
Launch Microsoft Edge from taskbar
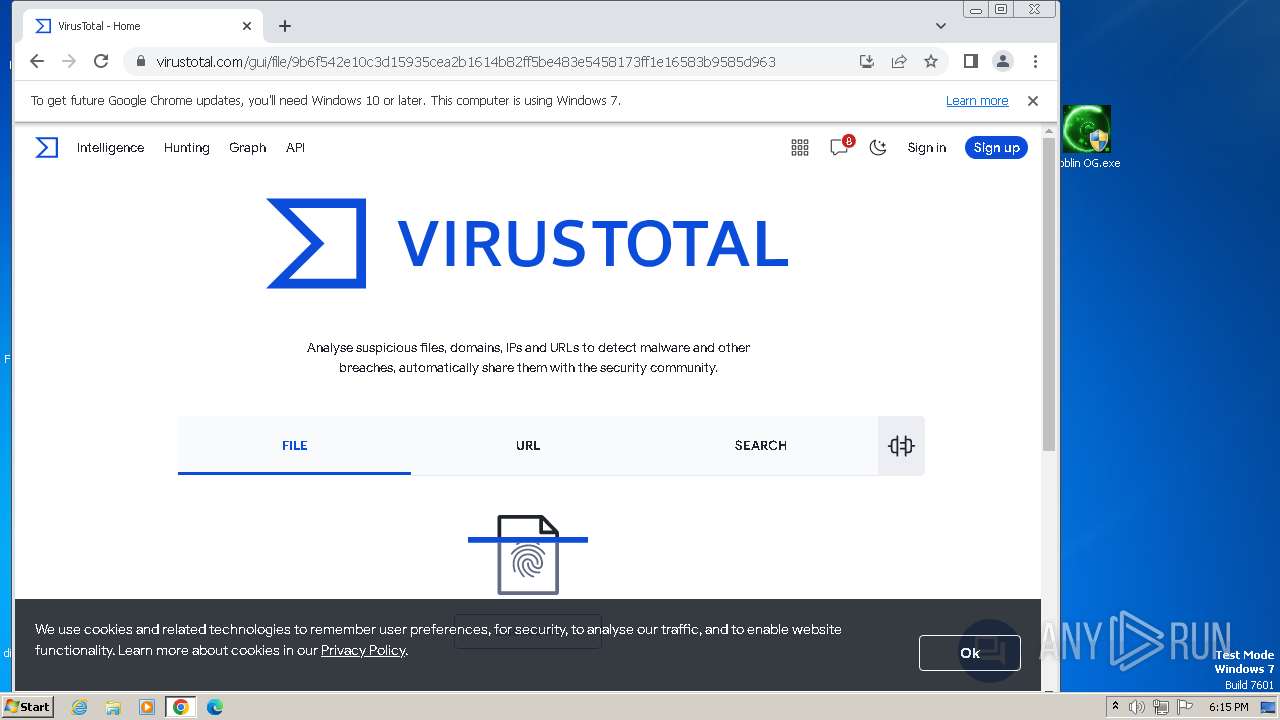coord(215,707)
